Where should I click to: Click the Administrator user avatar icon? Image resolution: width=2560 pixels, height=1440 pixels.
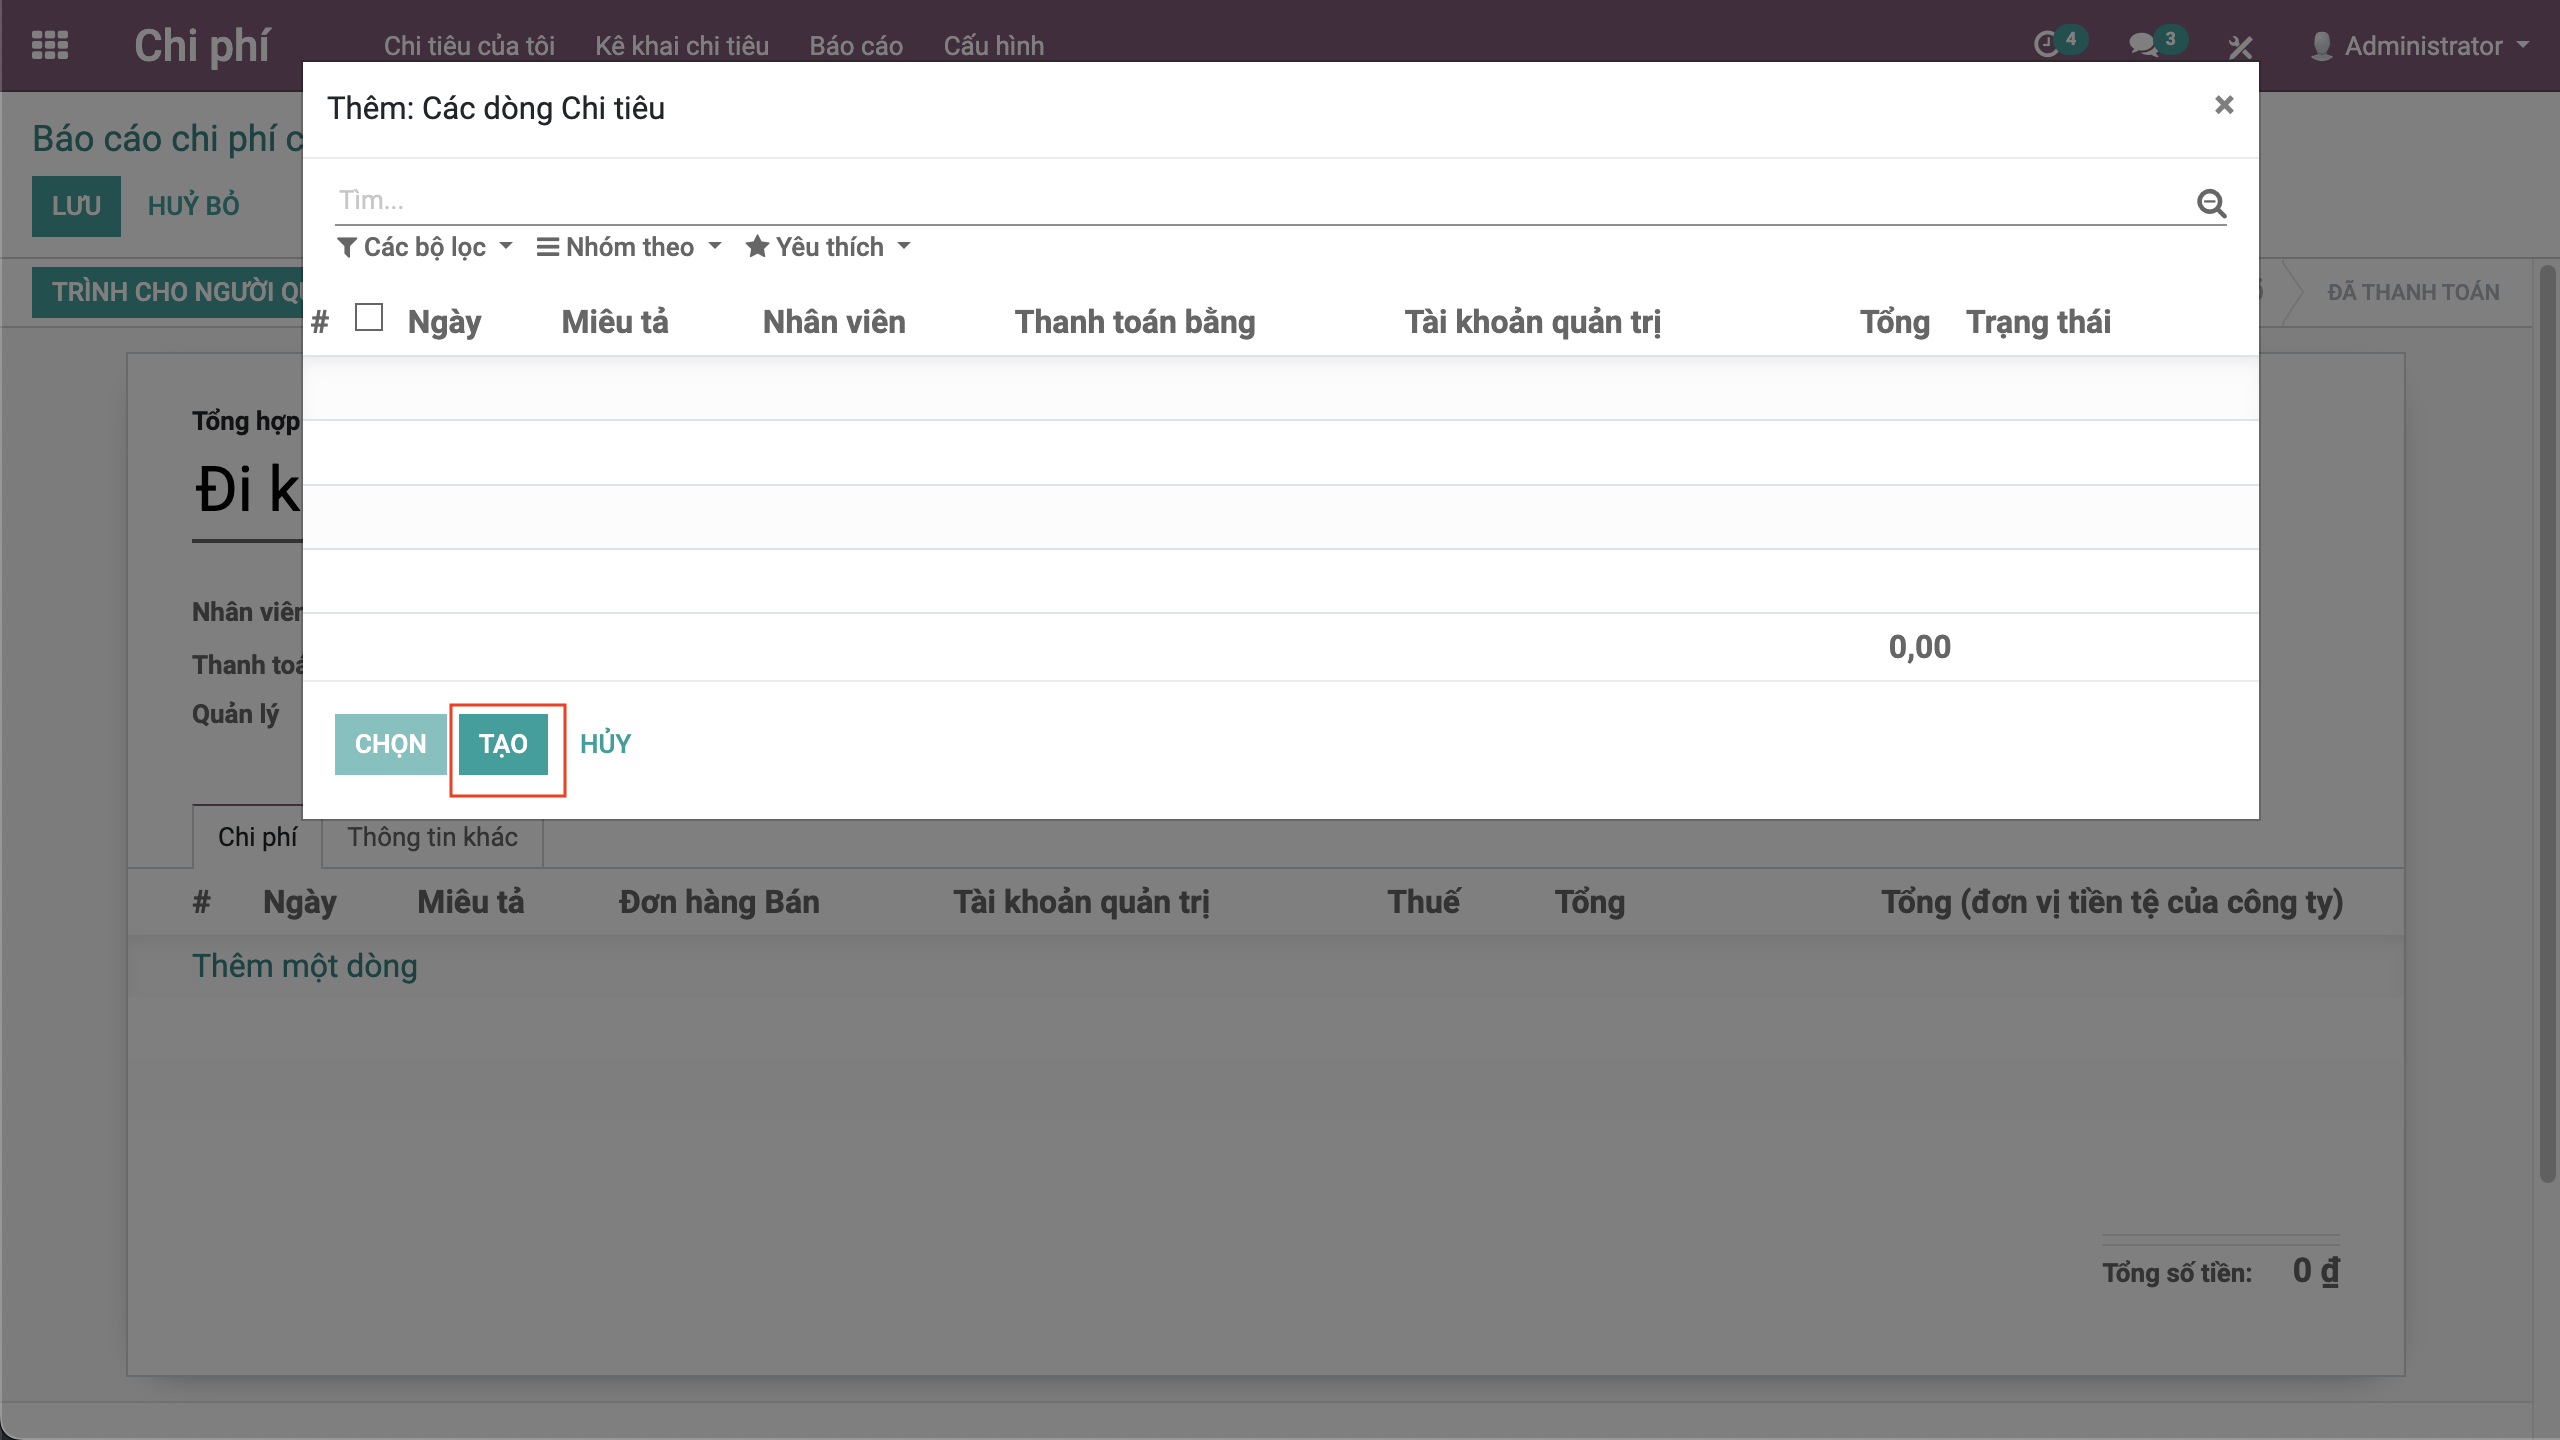coord(2321,46)
